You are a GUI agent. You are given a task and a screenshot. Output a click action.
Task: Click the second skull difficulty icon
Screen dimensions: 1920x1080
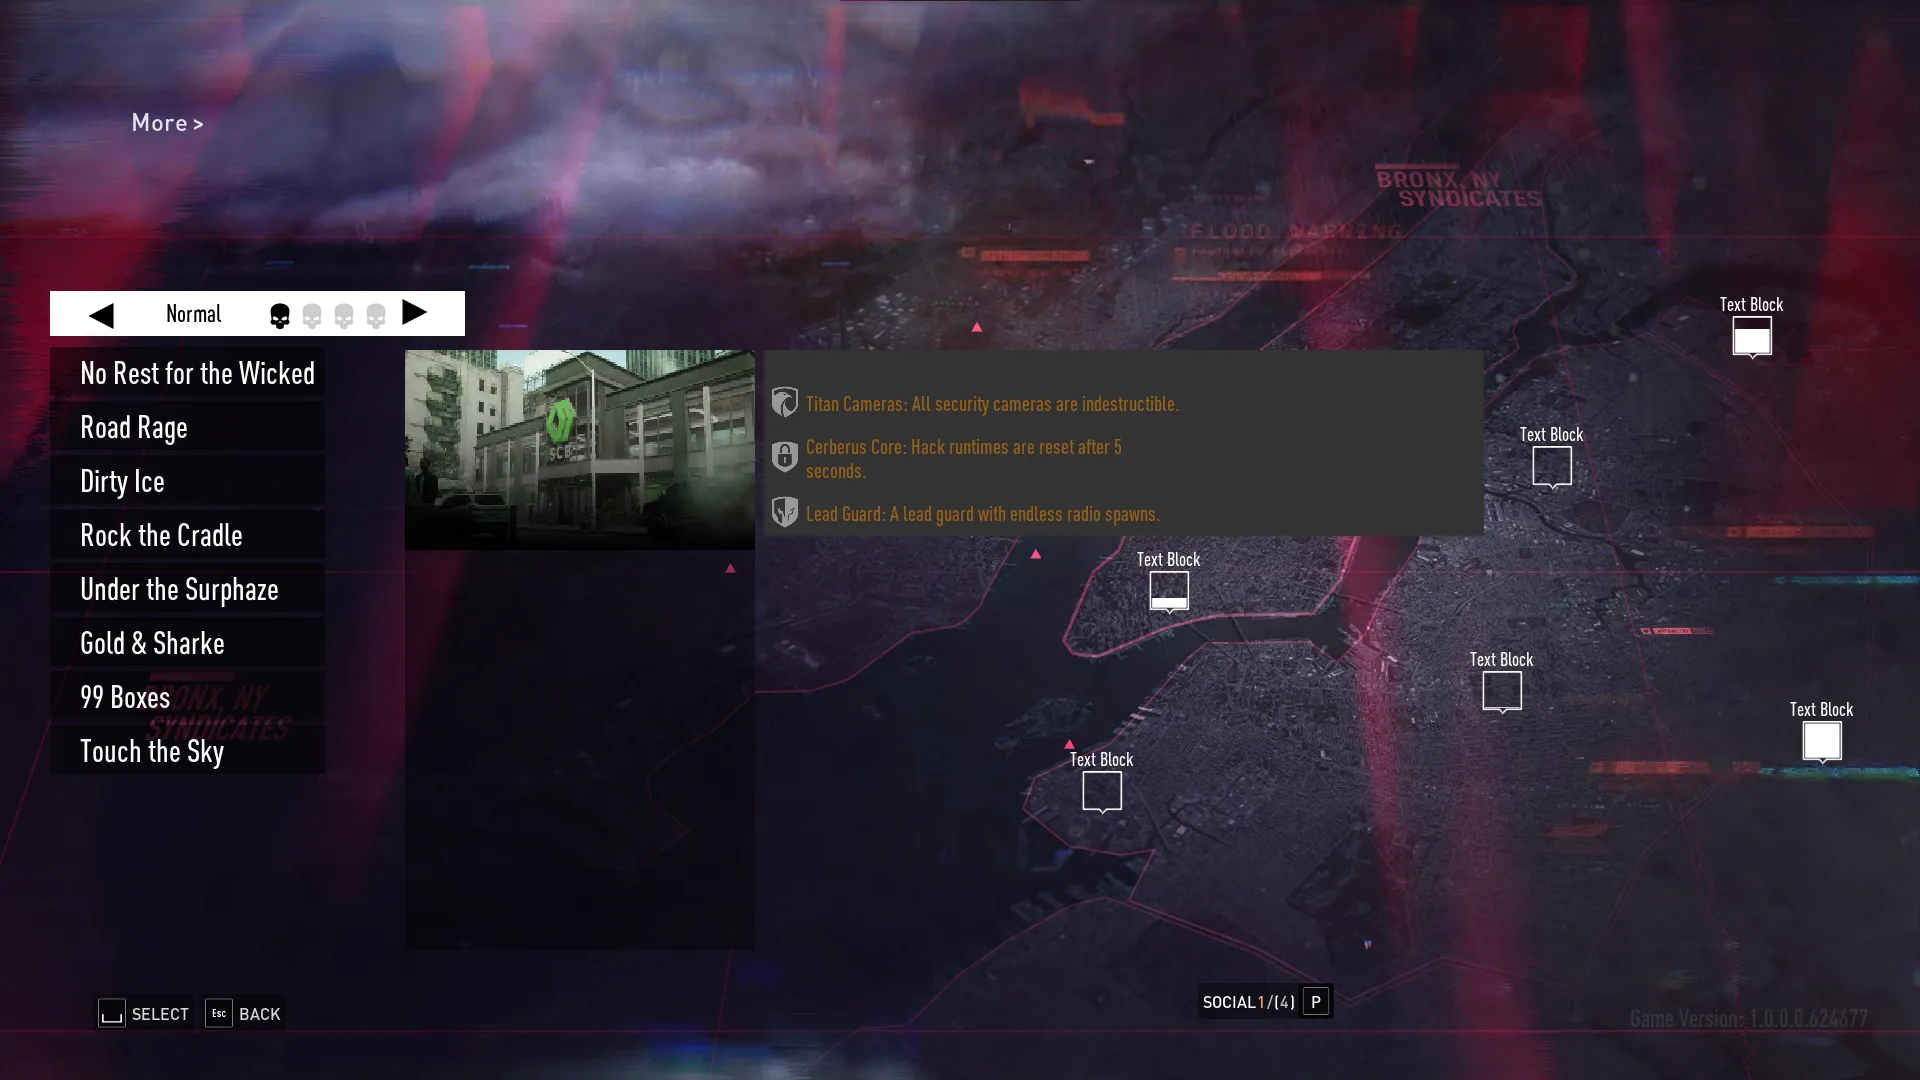click(x=313, y=315)
